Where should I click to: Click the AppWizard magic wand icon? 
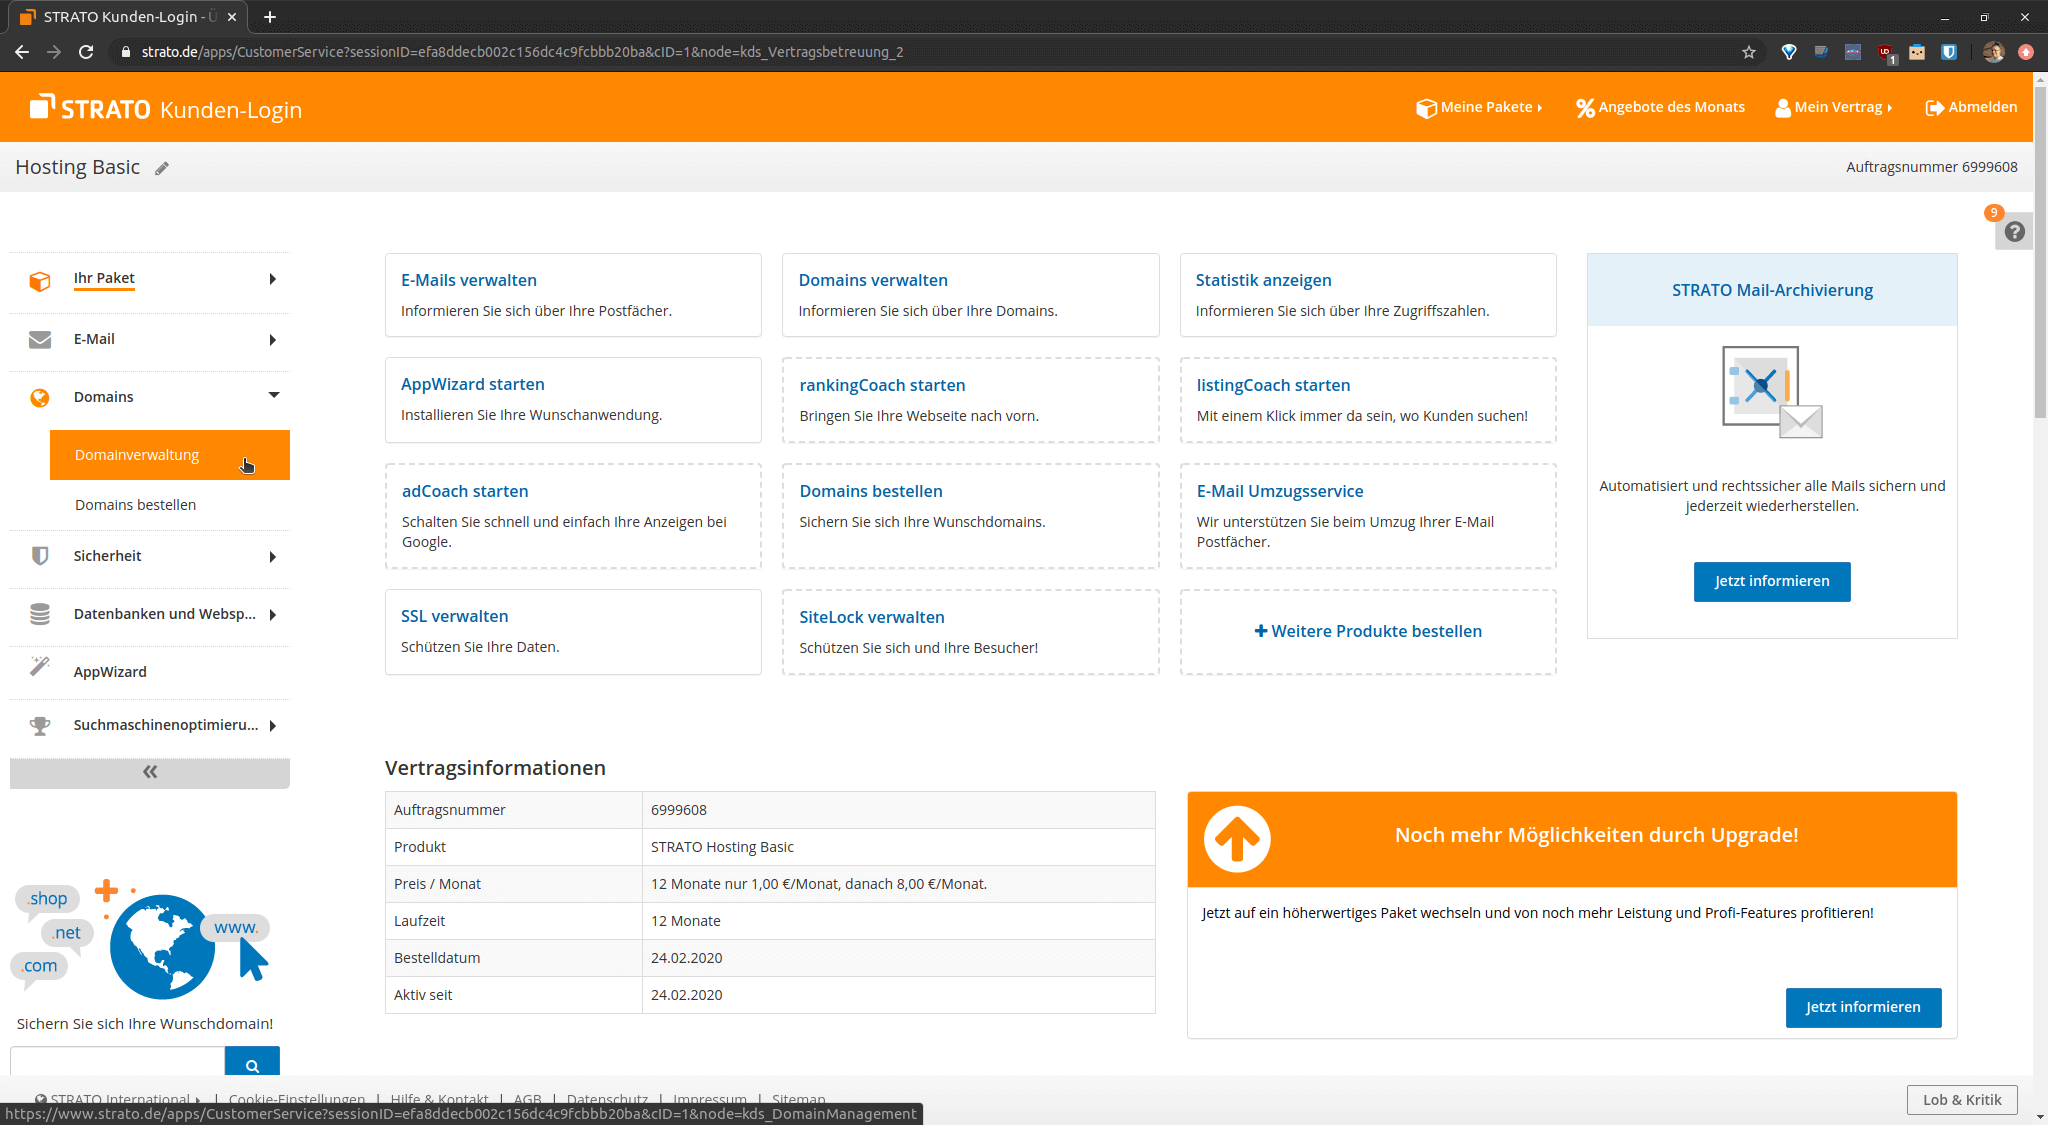click(x=40, y=666)
